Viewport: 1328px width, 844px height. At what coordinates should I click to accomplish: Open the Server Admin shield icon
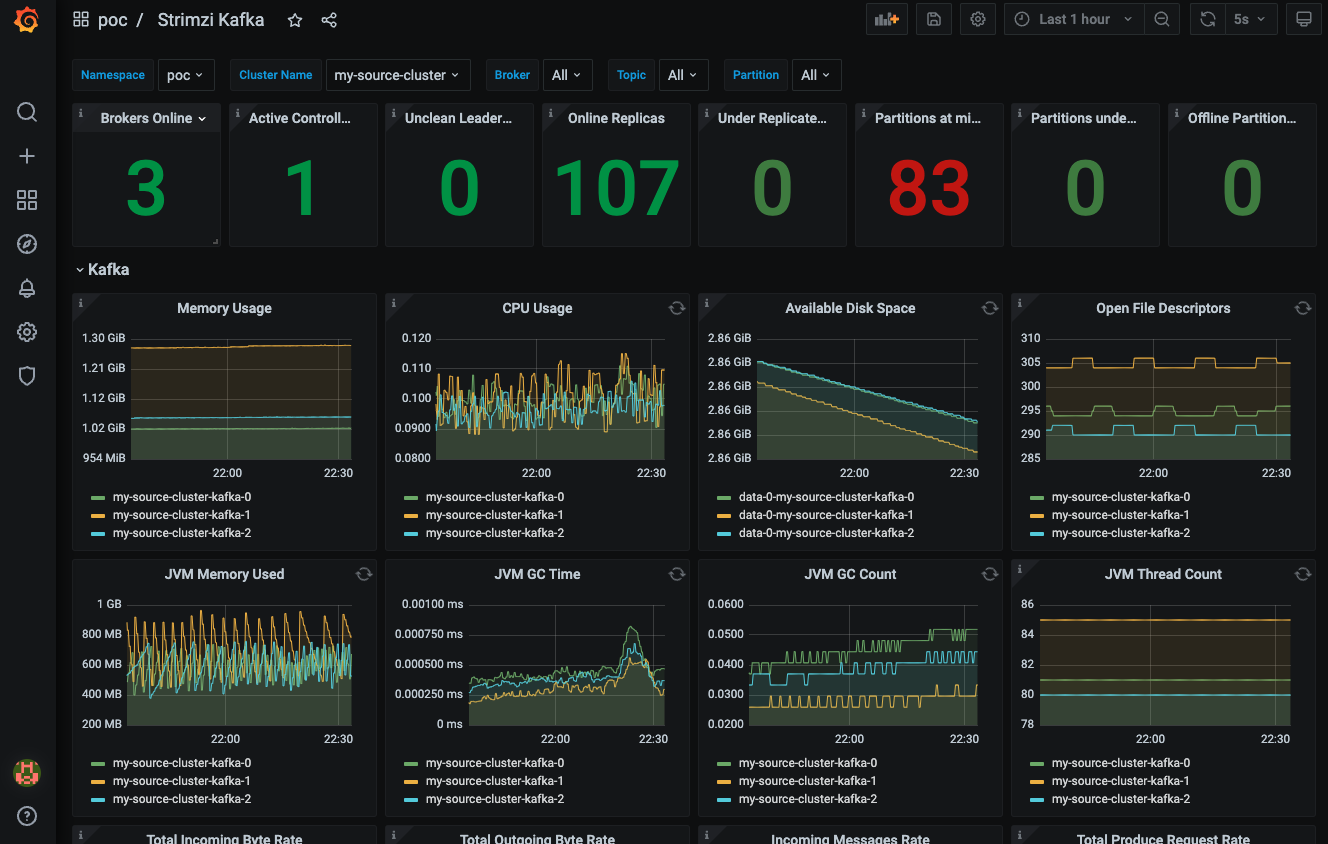(x=27, y=376)
